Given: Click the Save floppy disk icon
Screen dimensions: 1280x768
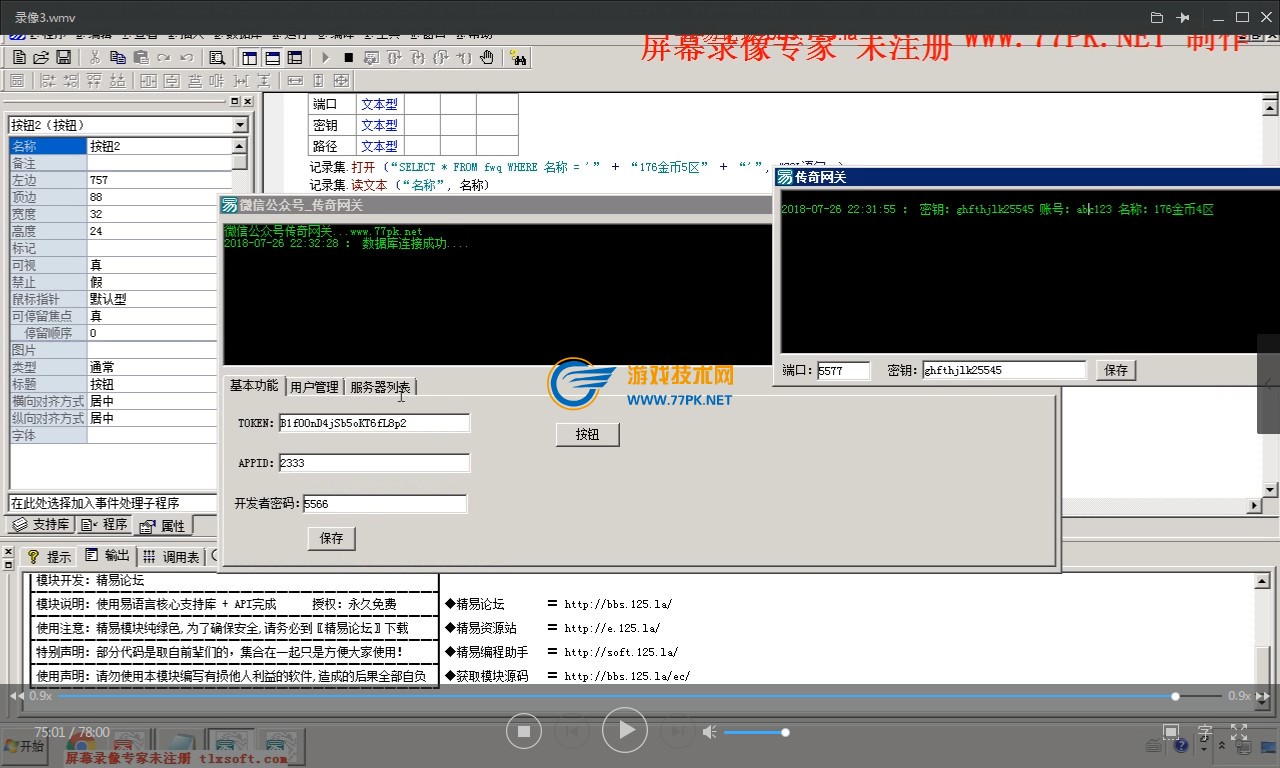Looking at the screenshot, I should (63, 58).
